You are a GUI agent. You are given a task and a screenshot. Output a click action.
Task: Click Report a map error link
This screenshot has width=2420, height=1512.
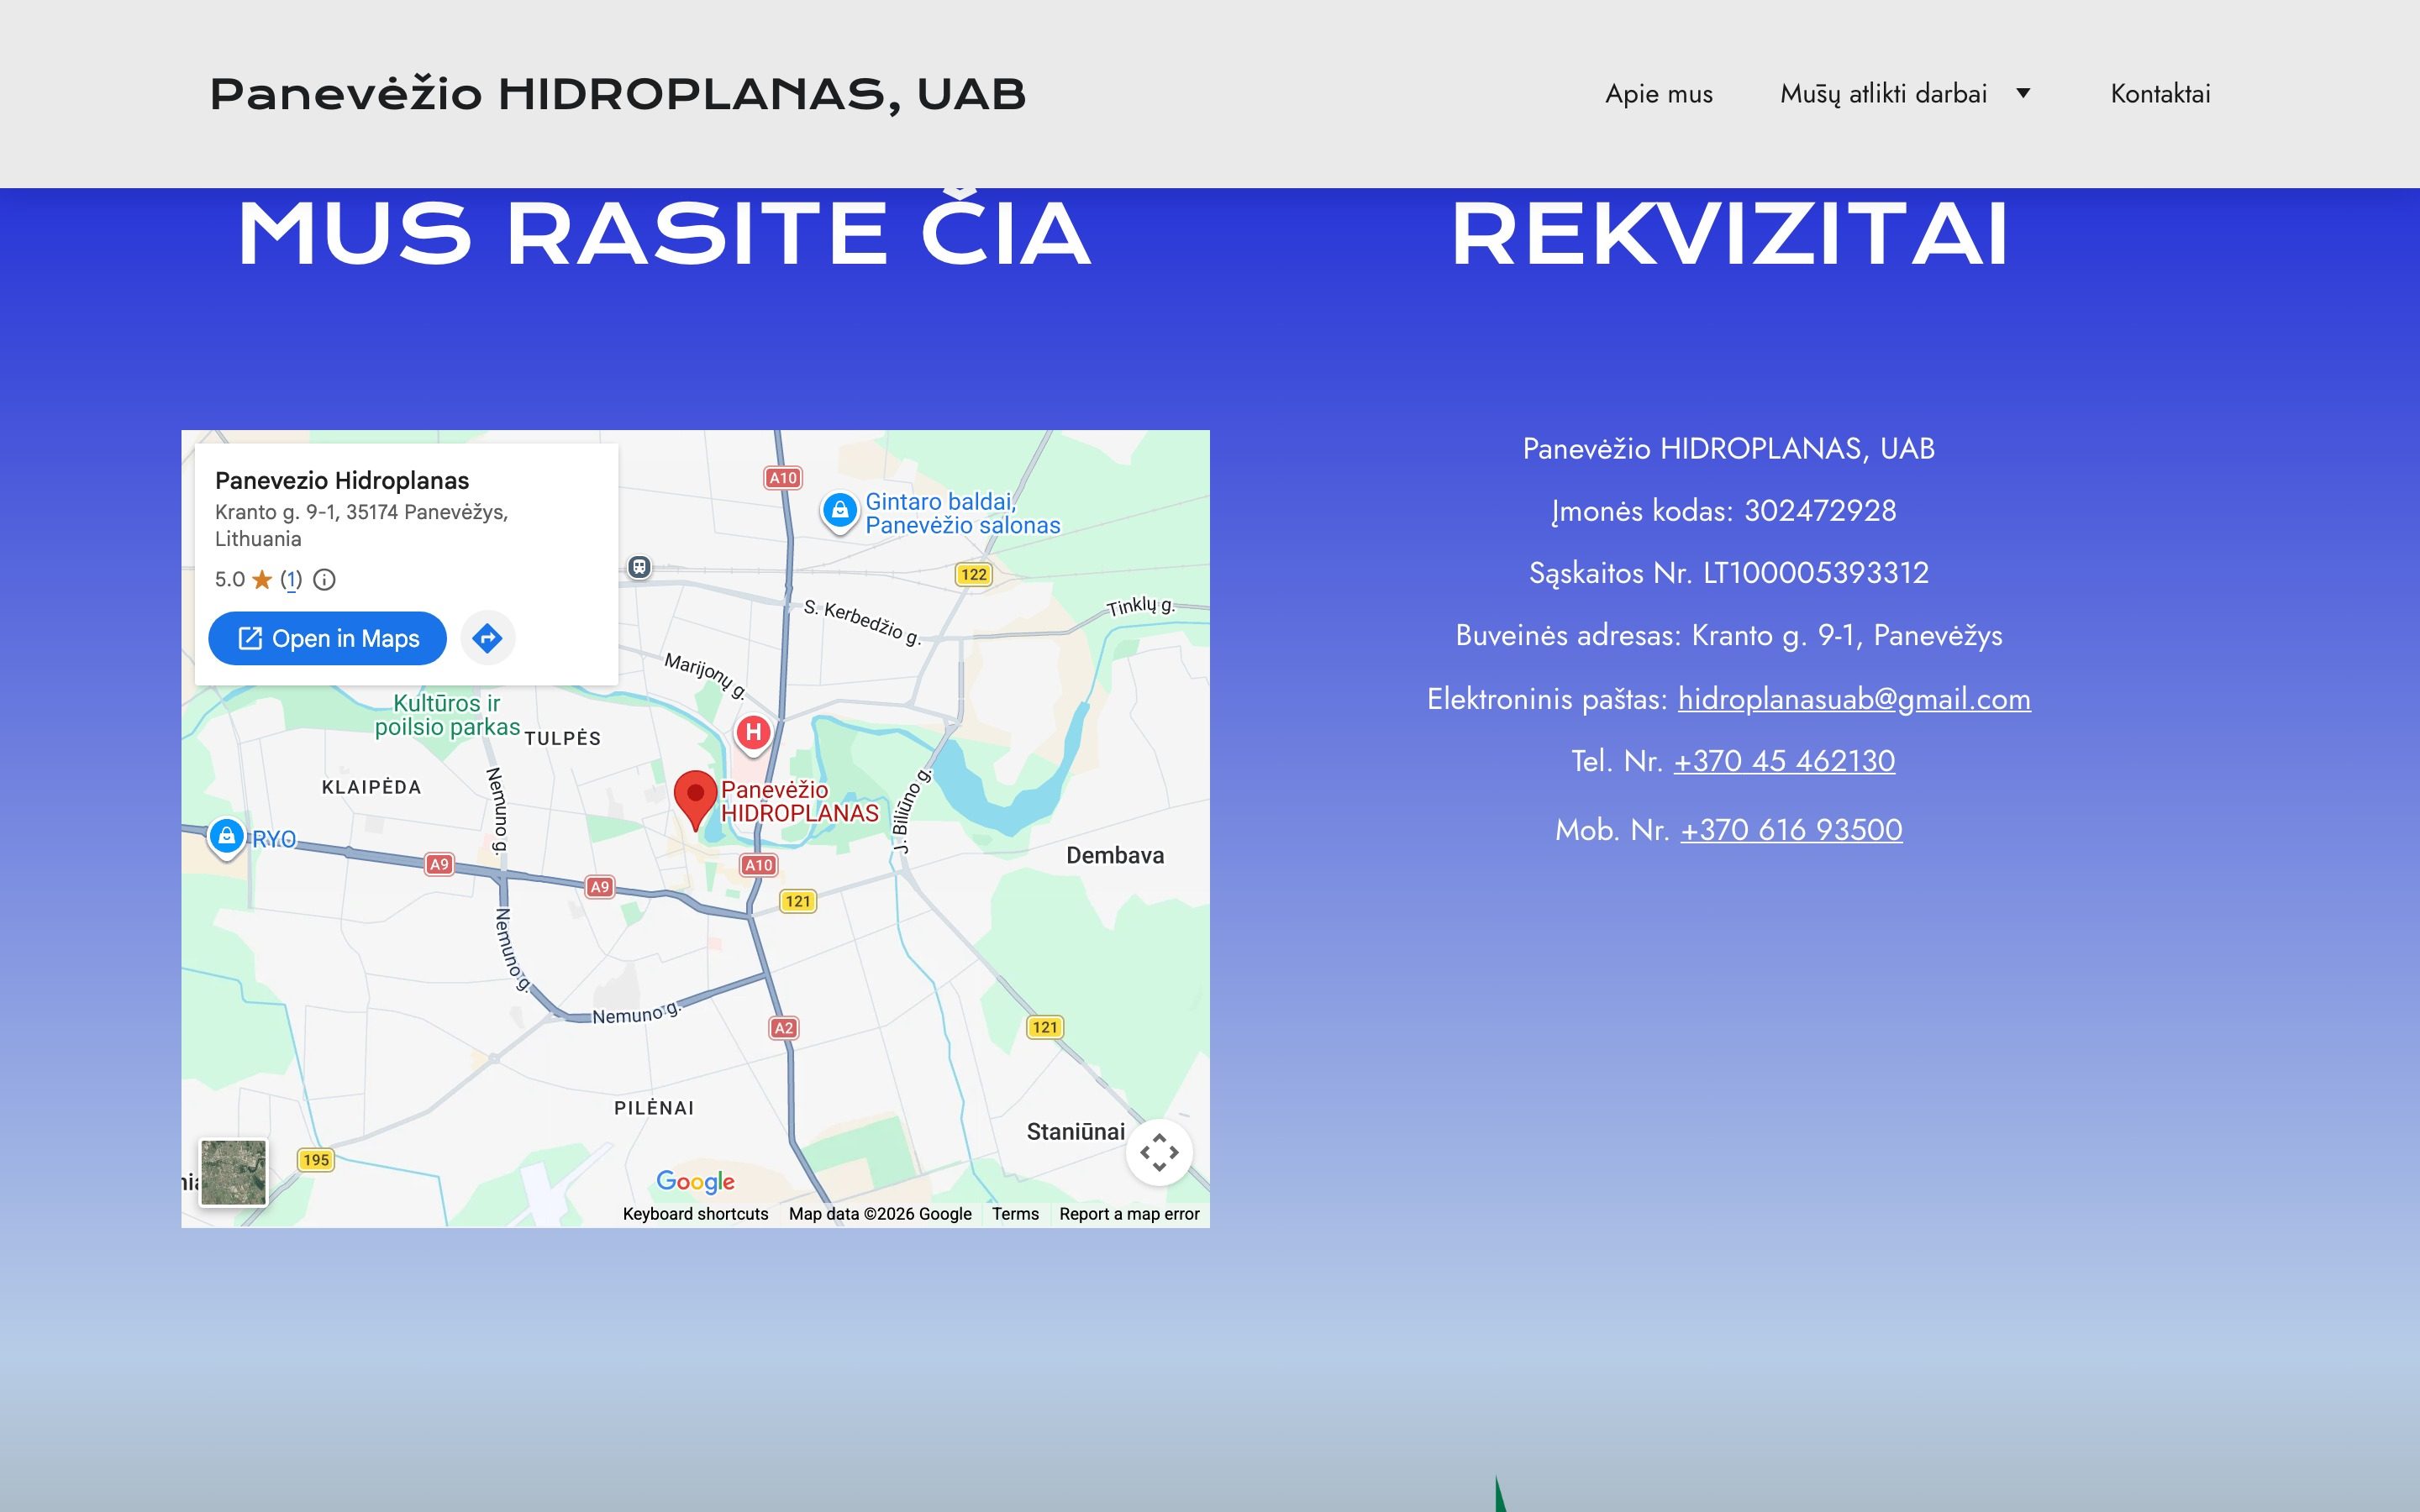point(1129,1213)
